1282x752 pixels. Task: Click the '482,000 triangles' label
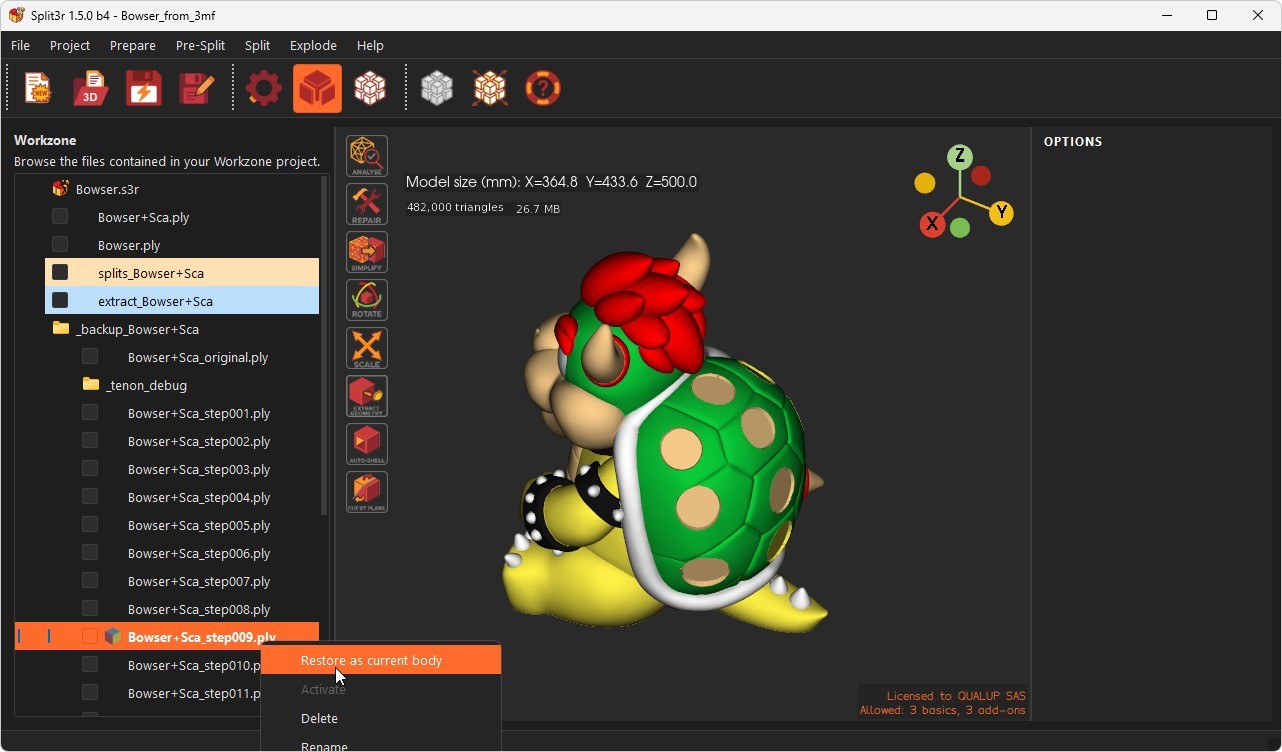455,207
